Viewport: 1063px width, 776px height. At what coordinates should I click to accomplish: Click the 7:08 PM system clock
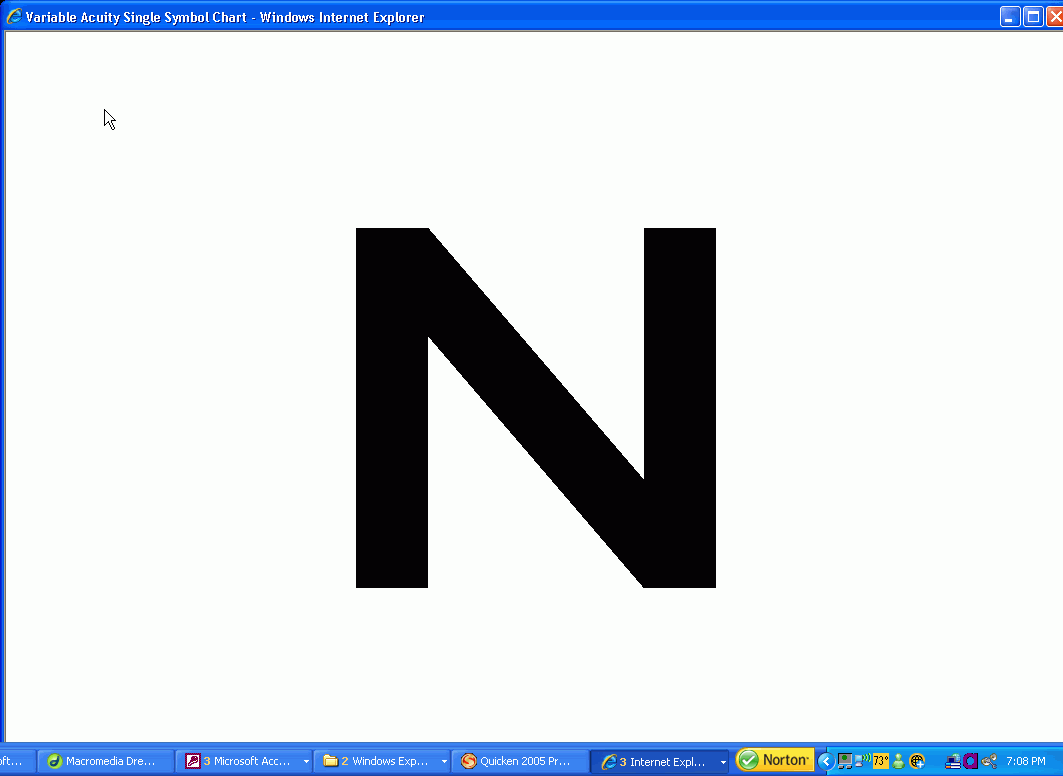[1026, 761]
